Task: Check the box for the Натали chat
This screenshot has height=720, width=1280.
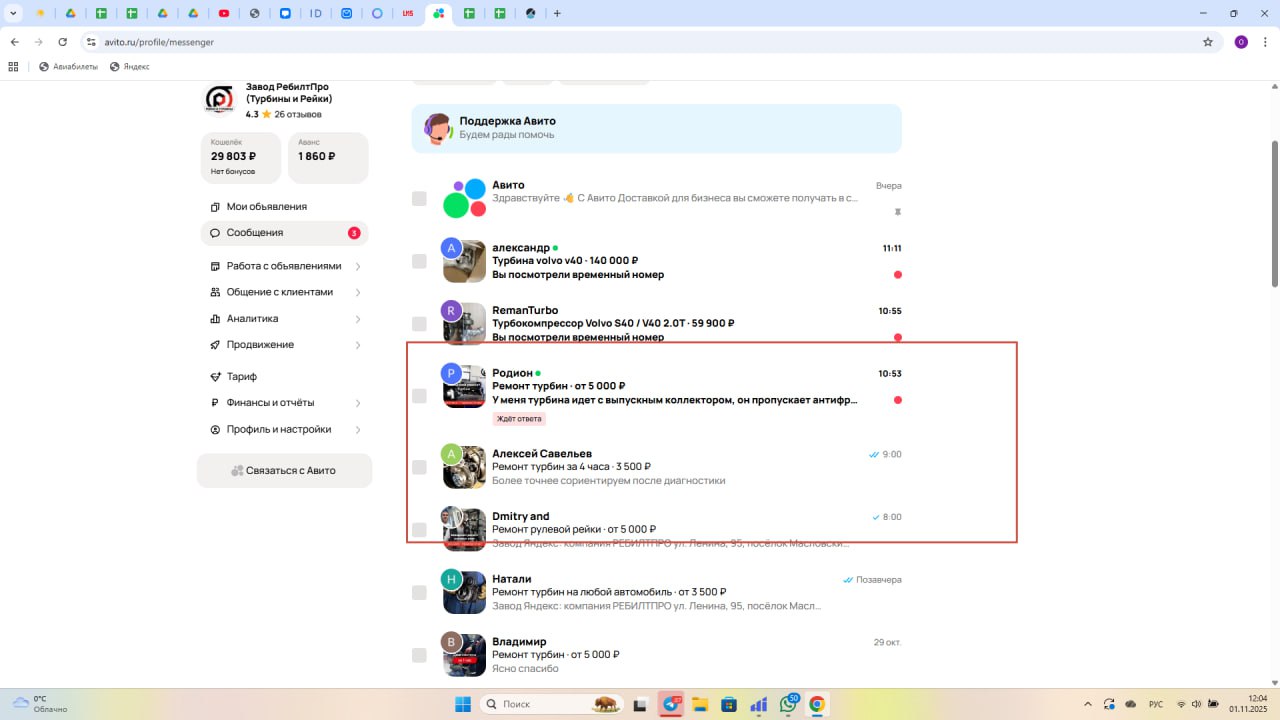Action: (x=419, y=593)
